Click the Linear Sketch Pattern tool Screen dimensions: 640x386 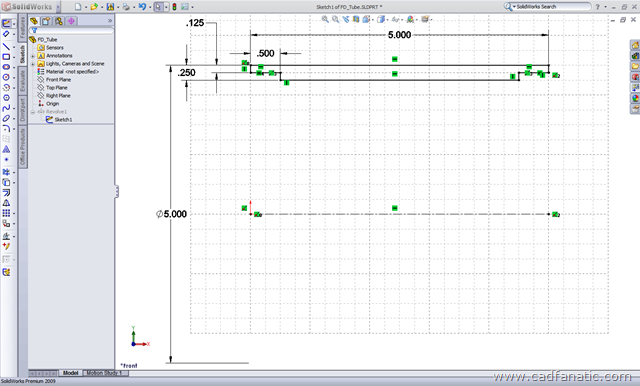tap(6, 213)
